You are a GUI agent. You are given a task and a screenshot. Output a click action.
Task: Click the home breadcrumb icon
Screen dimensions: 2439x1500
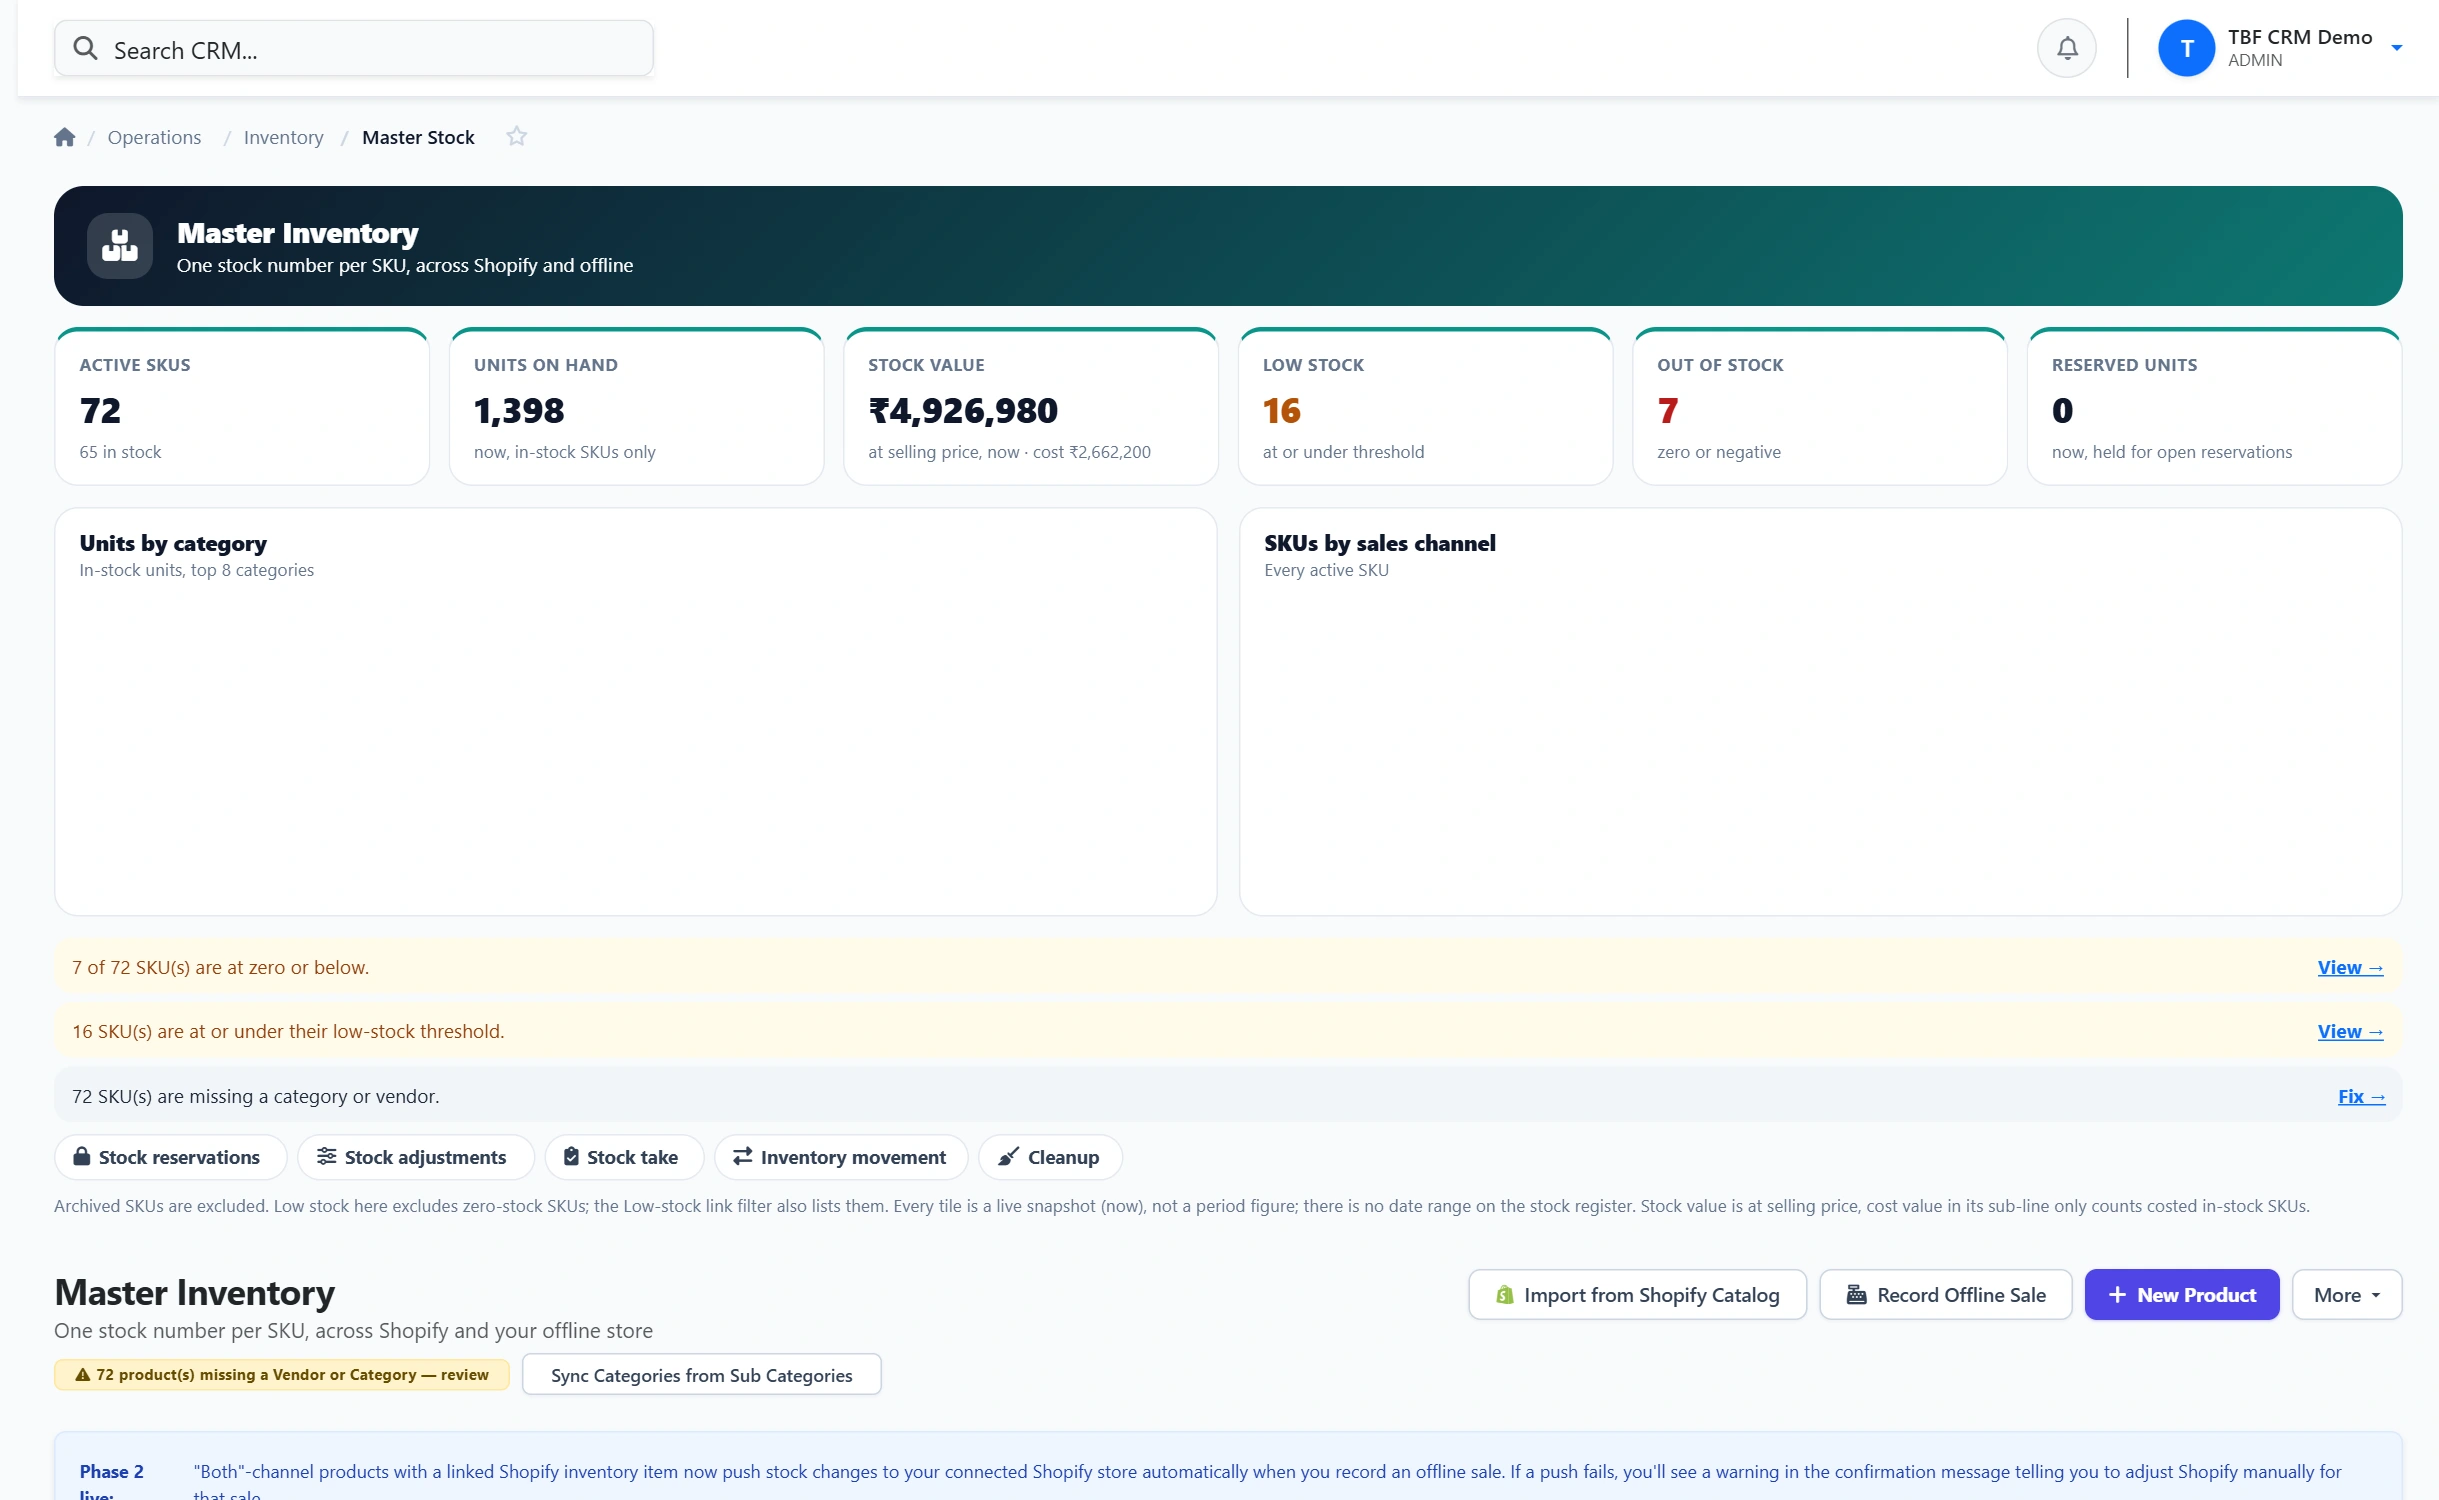(x=65, y=137)
